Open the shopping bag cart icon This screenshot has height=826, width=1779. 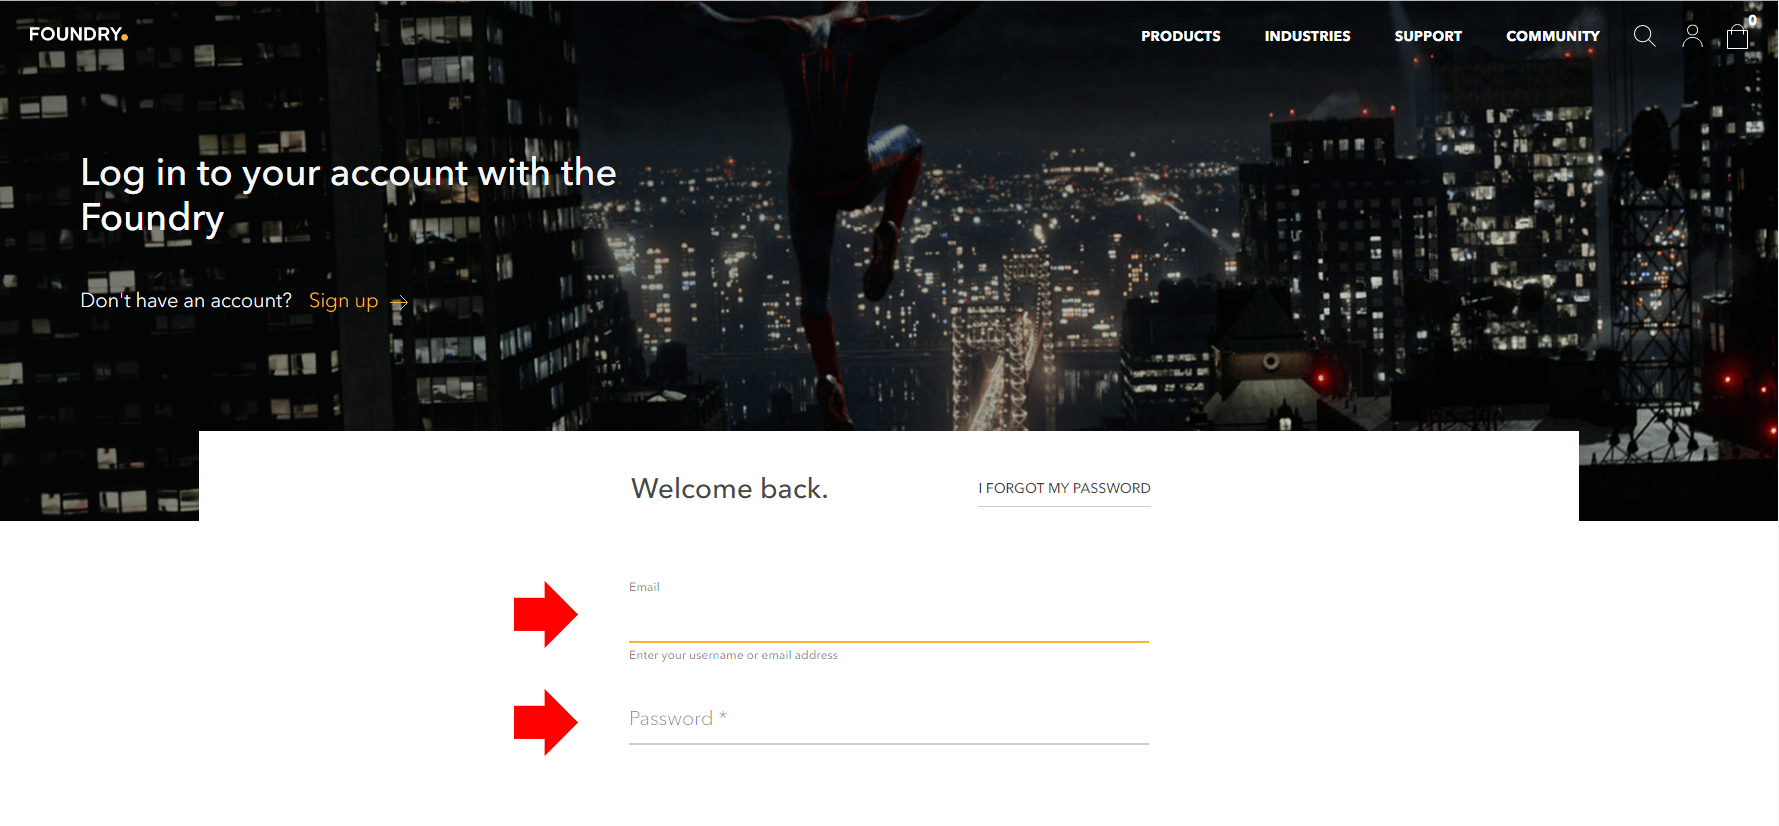[1738, 37]
